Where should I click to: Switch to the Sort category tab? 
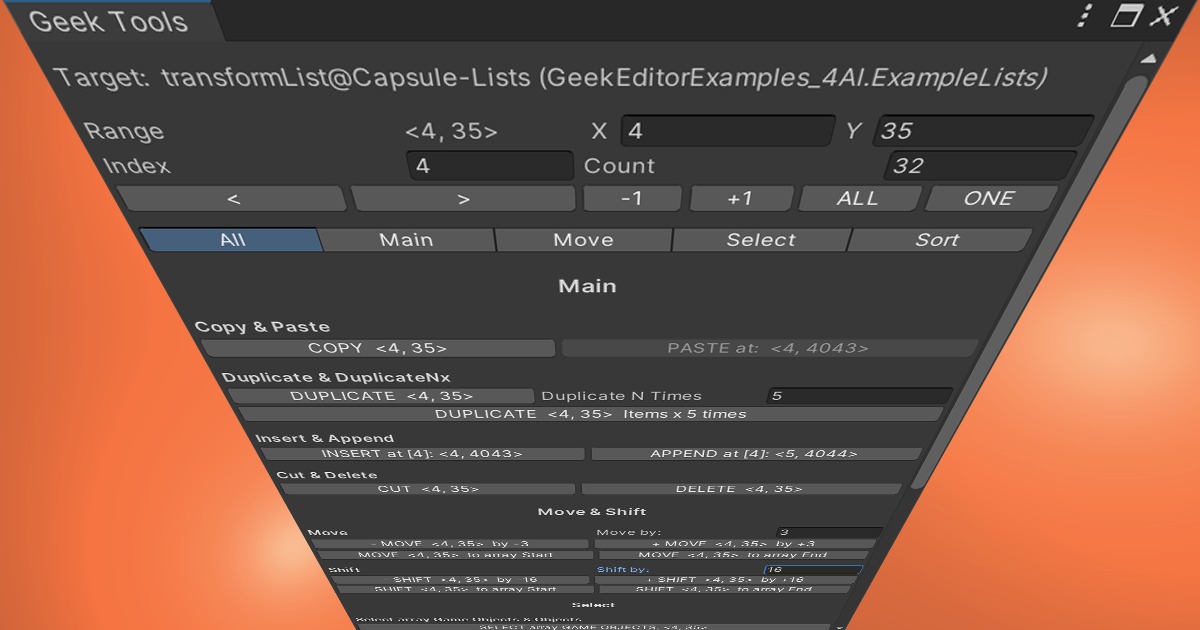[938, 240]
